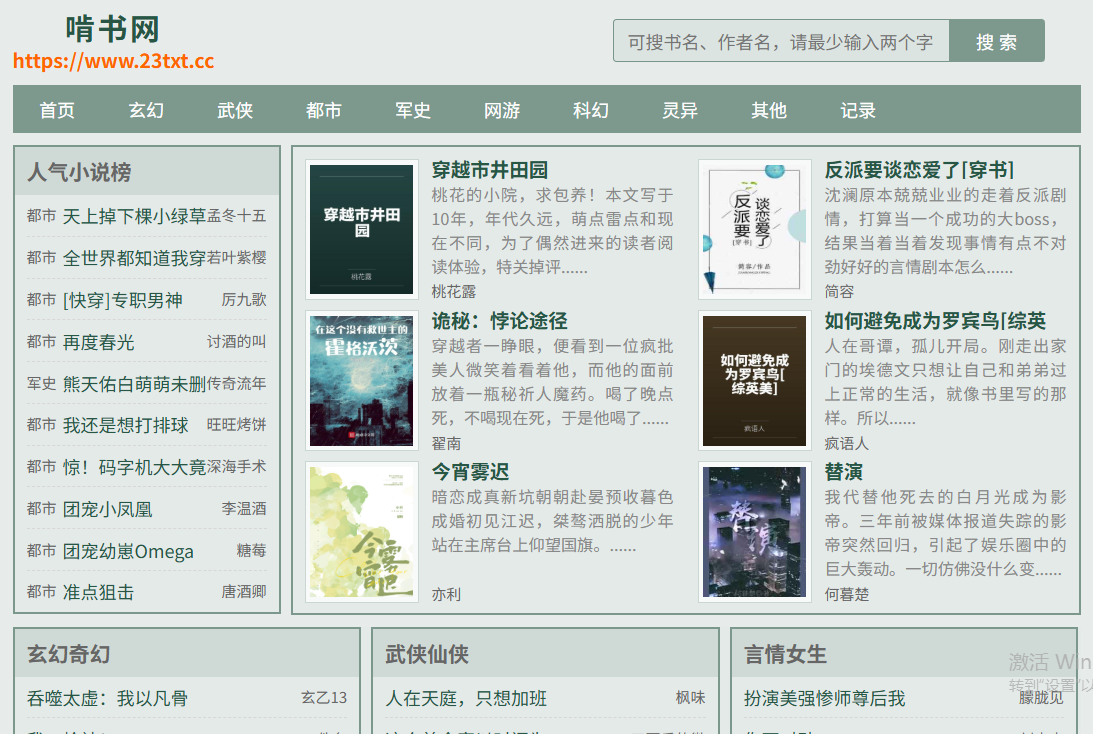Click the 今宵雾迟 cover thumbnail
The image size is (1093, 734).
(362, 532)
